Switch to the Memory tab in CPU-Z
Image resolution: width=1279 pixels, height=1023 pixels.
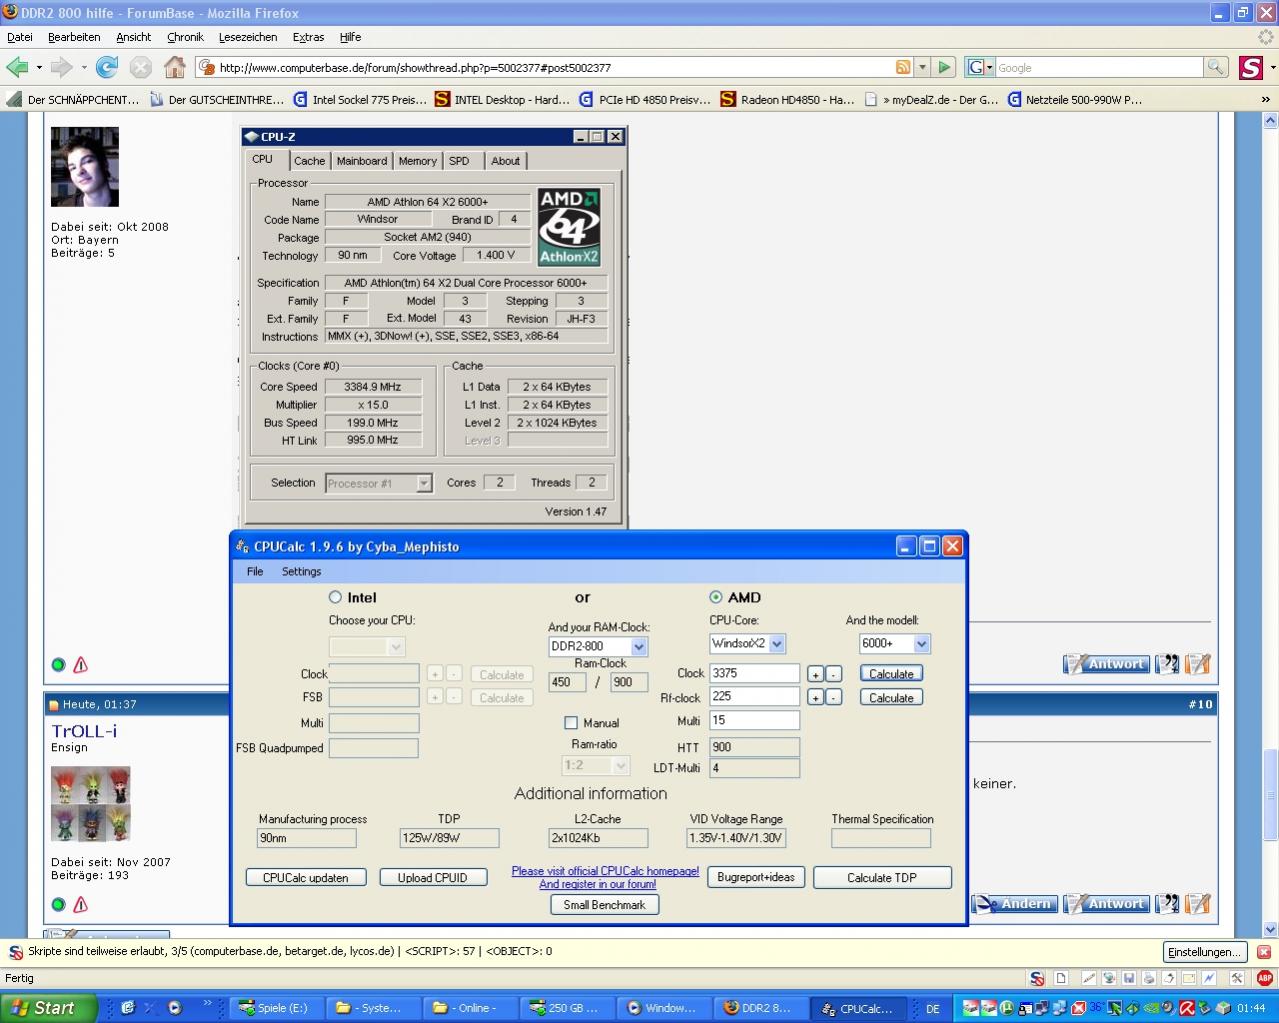pos(417,161)
